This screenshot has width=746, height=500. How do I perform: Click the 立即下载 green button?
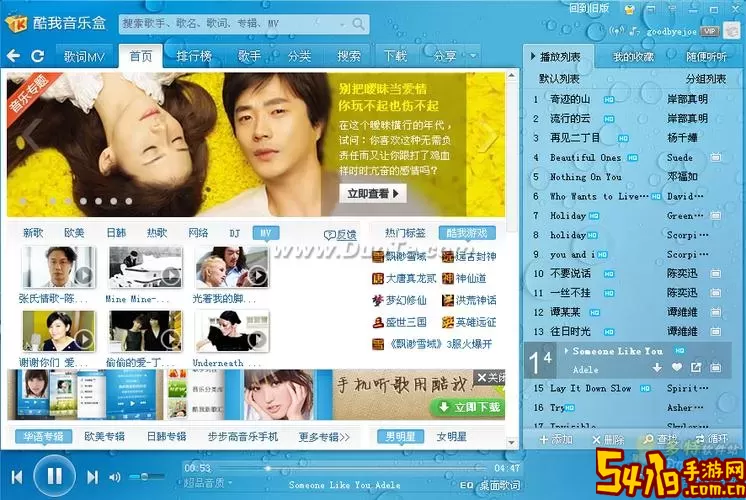[x=468, y=407]
